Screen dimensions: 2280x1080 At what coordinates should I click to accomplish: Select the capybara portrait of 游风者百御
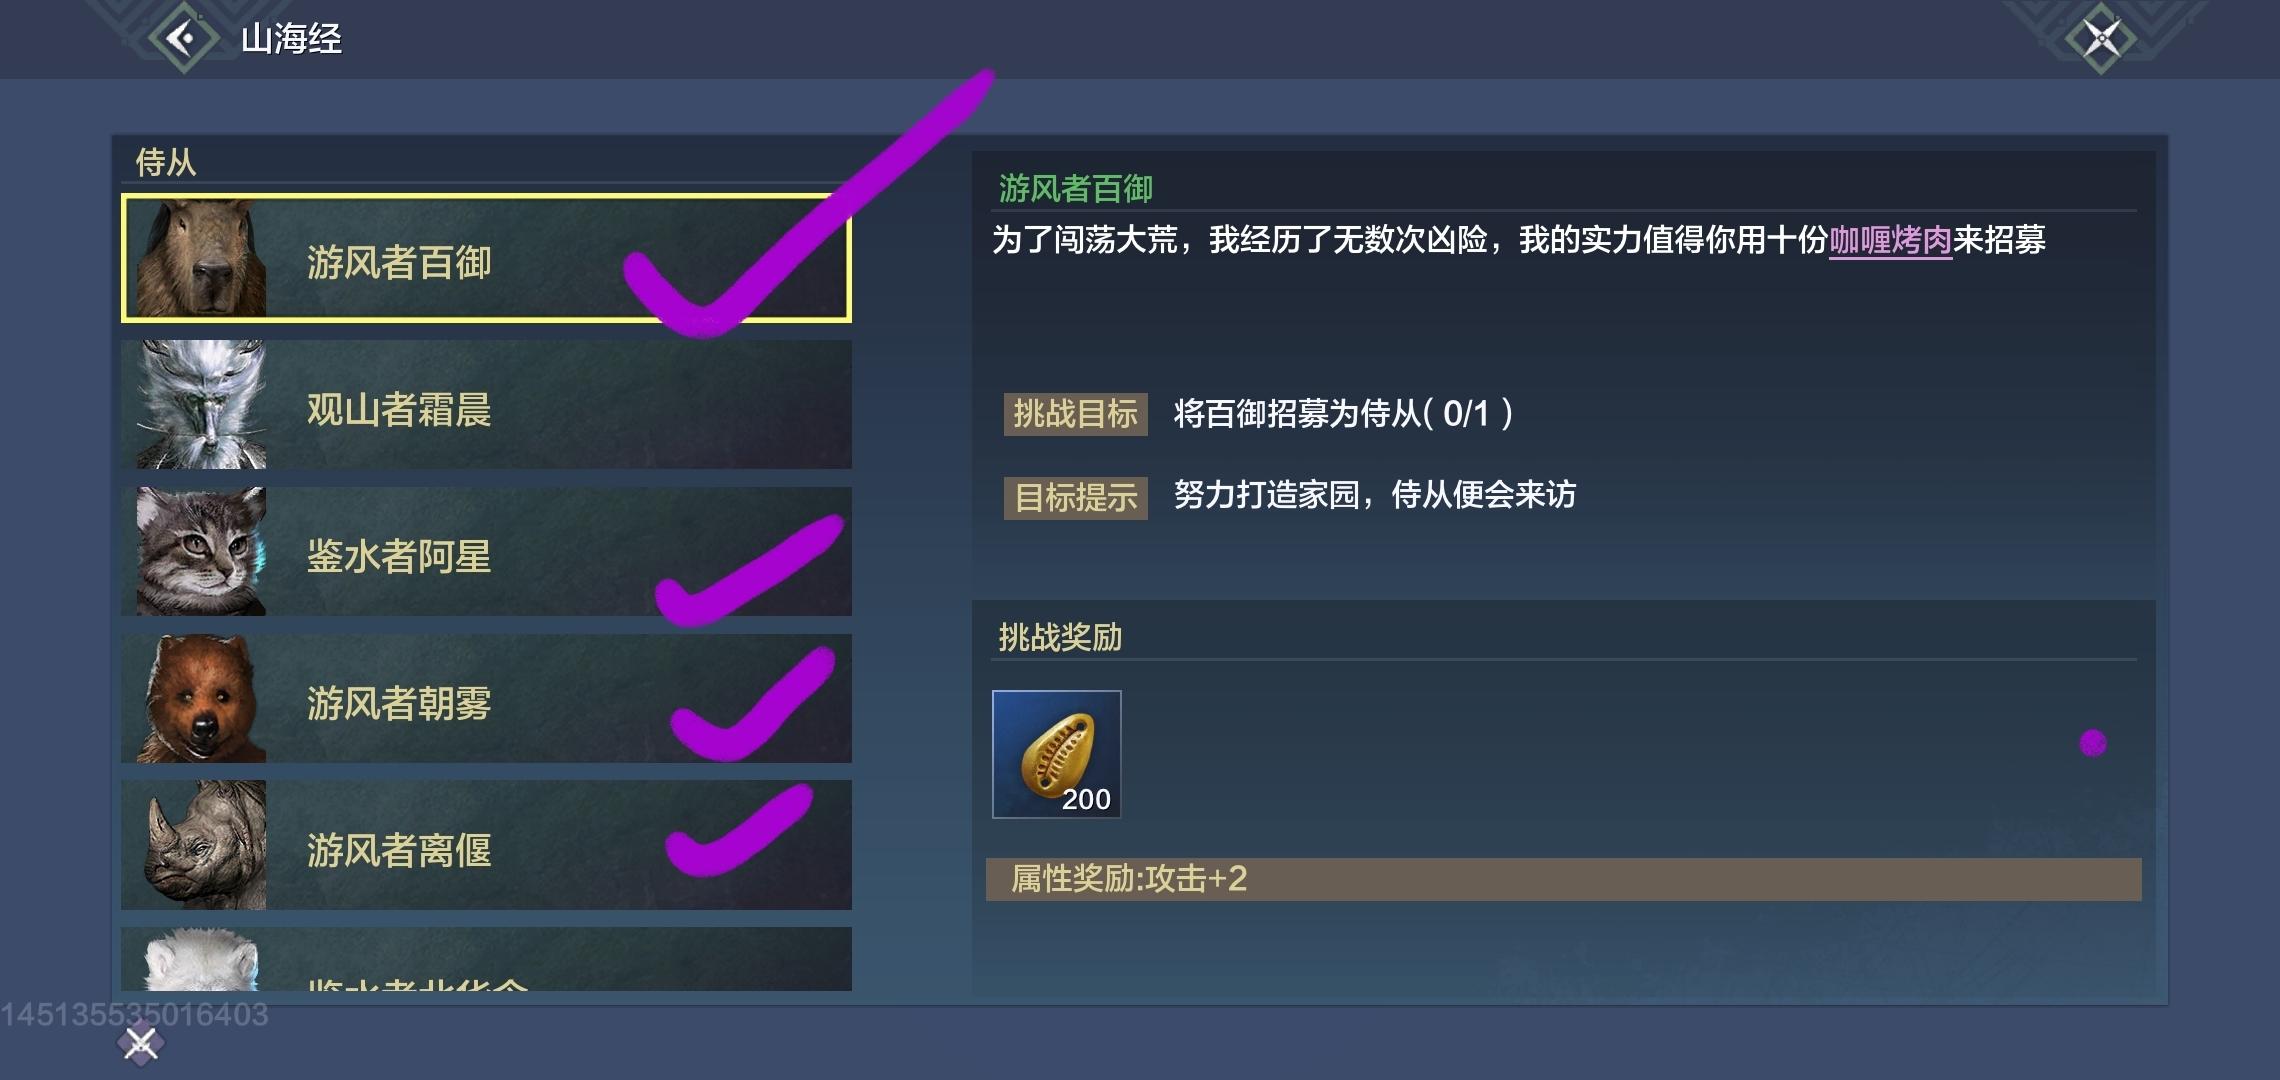pyautogui.click(x=201, y=259)
